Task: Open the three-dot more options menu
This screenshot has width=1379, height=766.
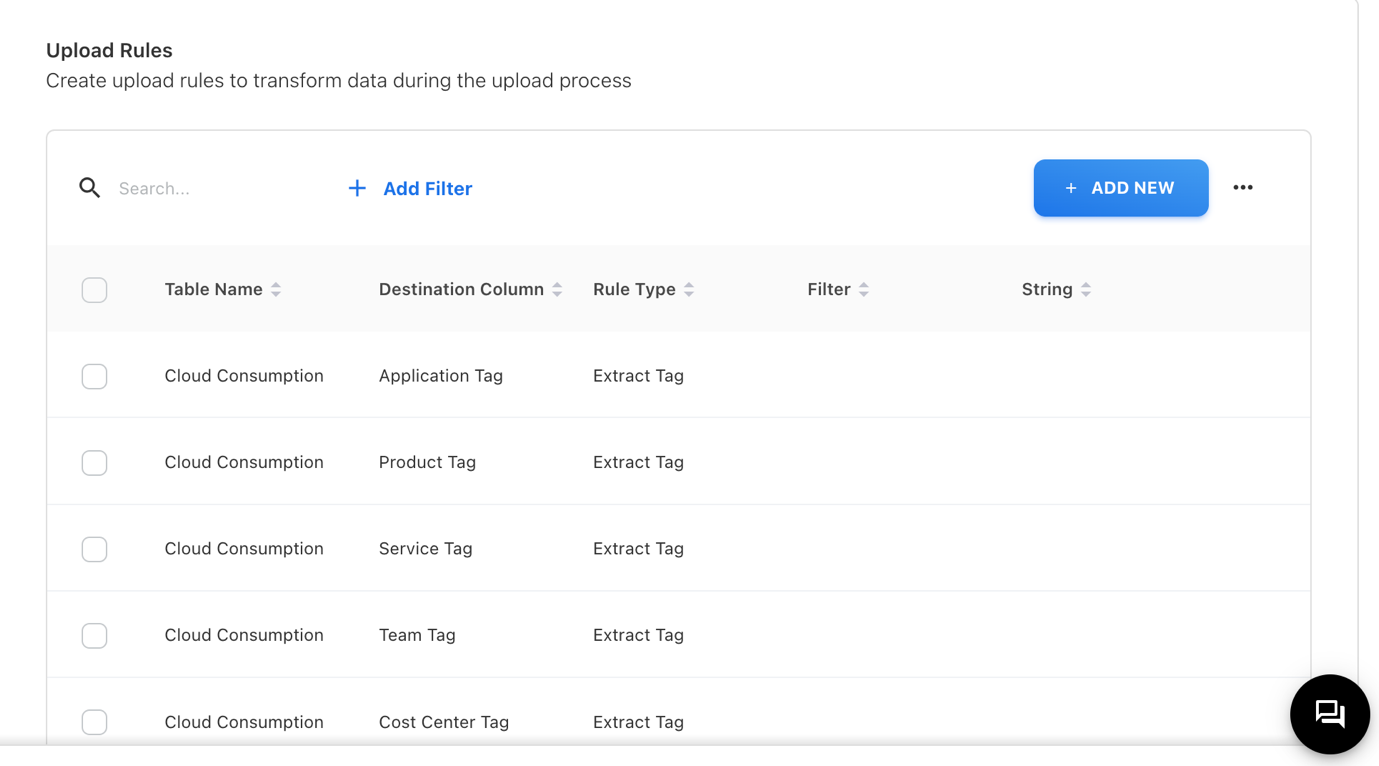Action: click(x=1242, y=188)
